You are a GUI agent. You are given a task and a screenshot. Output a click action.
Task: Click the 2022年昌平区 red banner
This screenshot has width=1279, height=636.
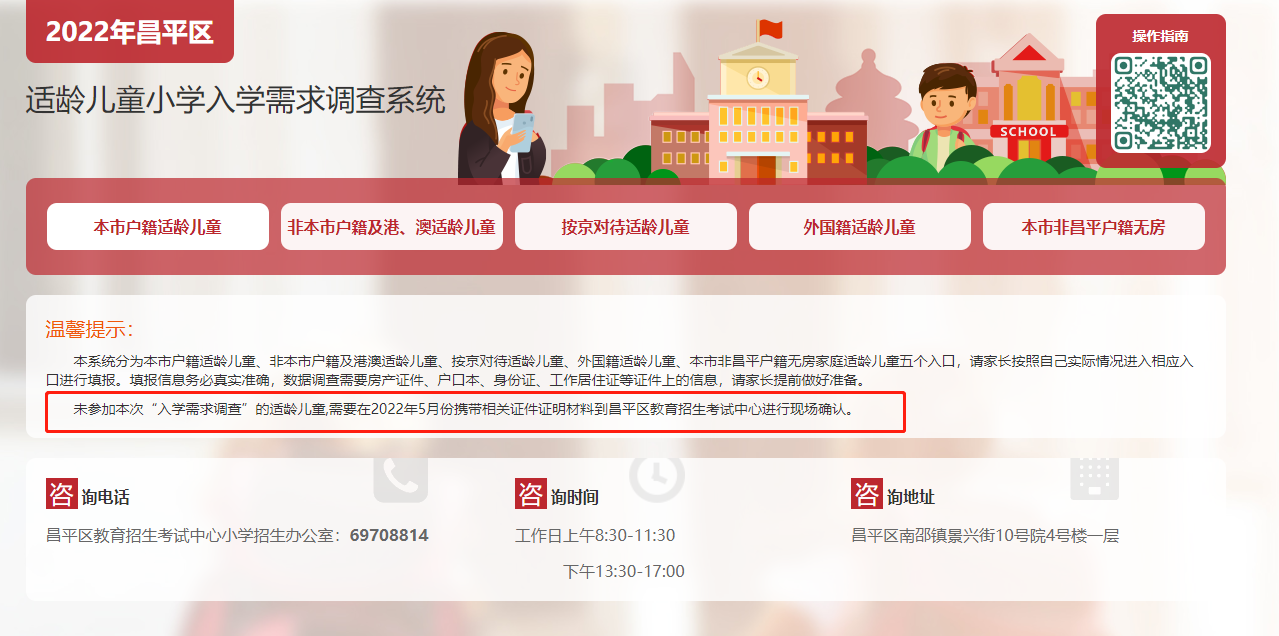[x=130, y=31]
